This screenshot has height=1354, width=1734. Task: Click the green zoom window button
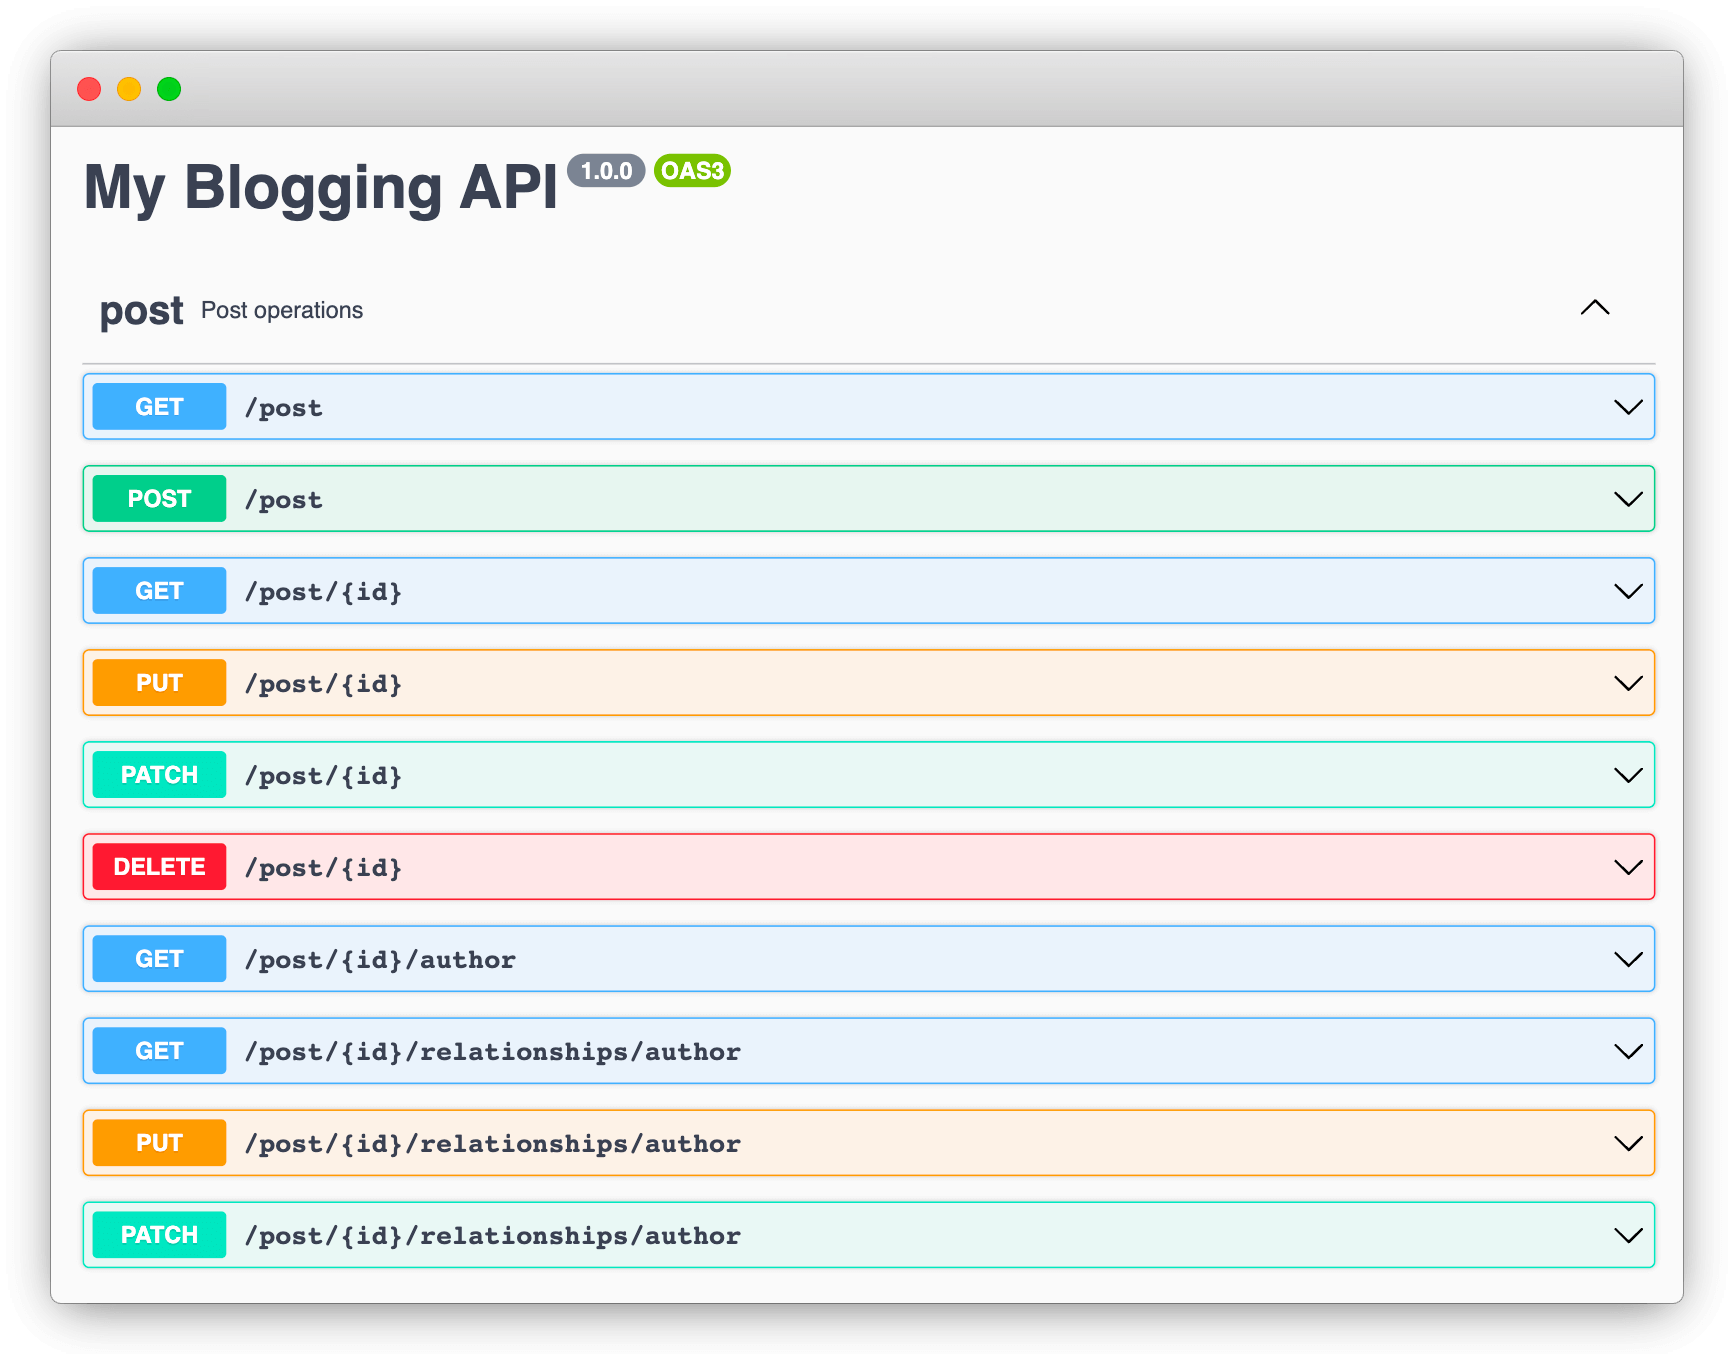click(x=169, y=89)
